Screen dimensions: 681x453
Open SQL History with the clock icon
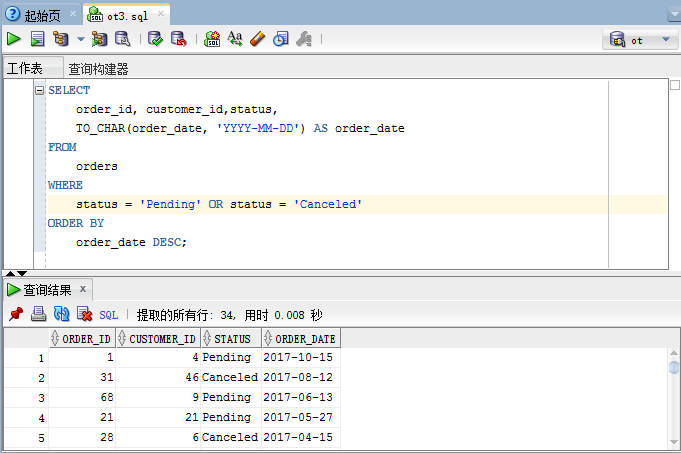[281, 39]
